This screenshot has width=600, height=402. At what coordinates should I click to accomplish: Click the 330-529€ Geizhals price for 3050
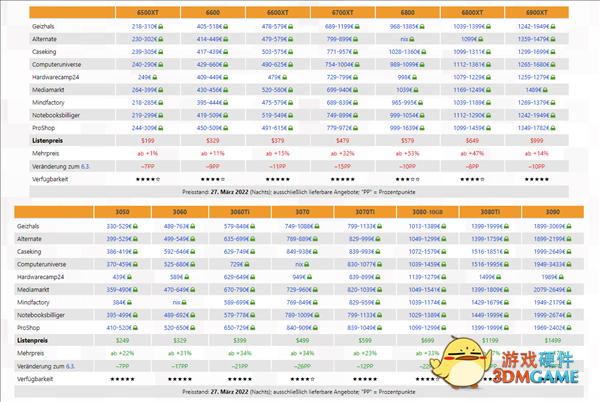click(119, 226)
